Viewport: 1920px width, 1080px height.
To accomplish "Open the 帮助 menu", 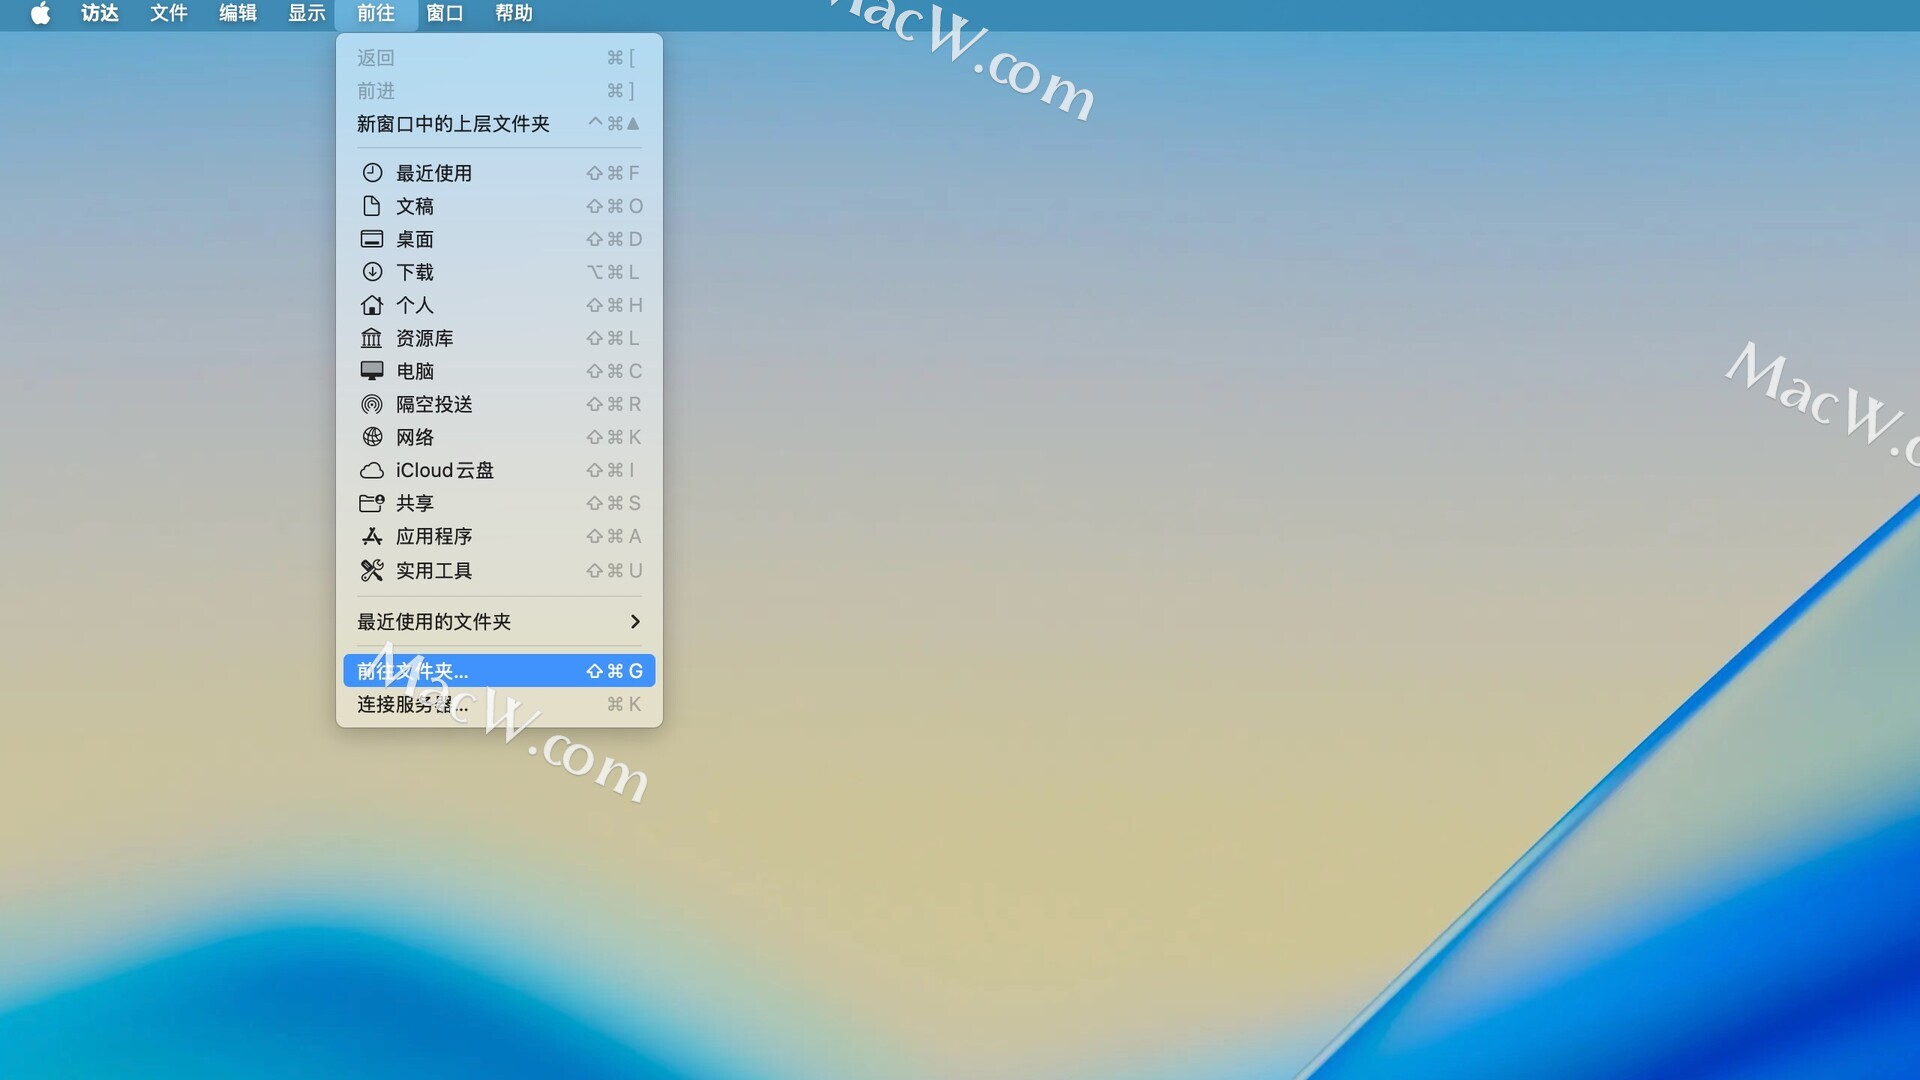I will (514, 13).
